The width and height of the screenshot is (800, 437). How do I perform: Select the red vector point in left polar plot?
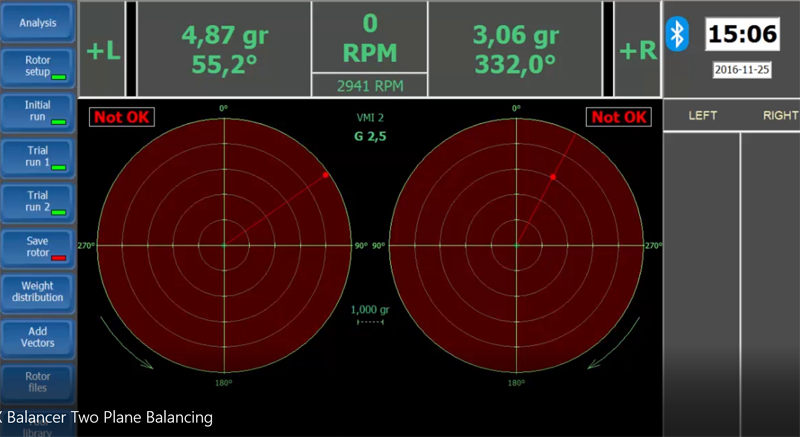coord(326,175)
